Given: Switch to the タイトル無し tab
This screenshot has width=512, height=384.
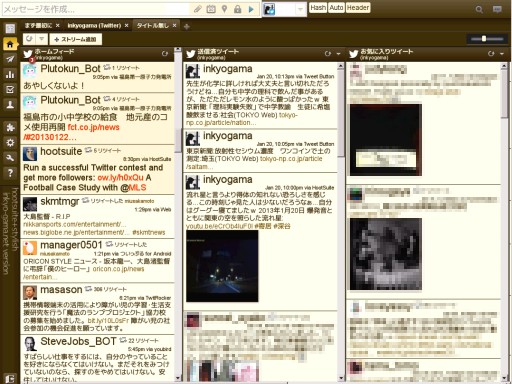Looking at the screenshot, I should pos(153,26).
